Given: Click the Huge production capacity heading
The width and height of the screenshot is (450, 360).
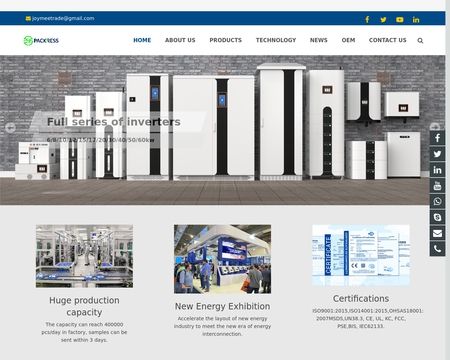Looking at the screenshot, I should click(x=84, y=306).
